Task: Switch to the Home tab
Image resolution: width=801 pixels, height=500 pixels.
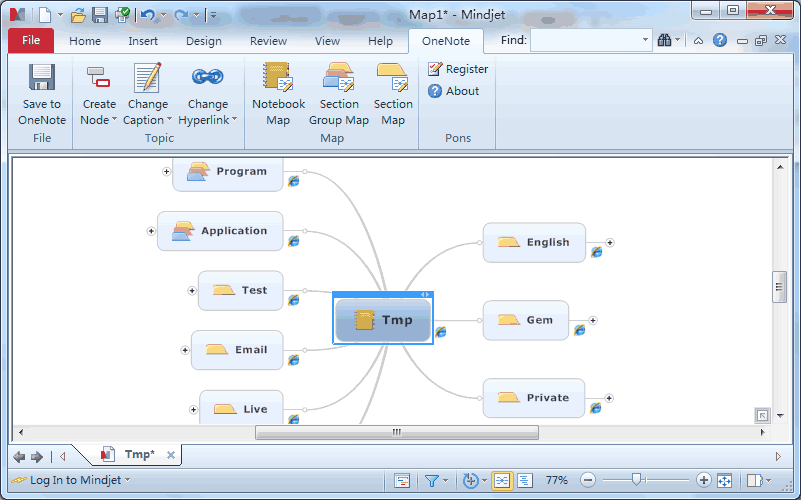Action: tap(85, 41)
